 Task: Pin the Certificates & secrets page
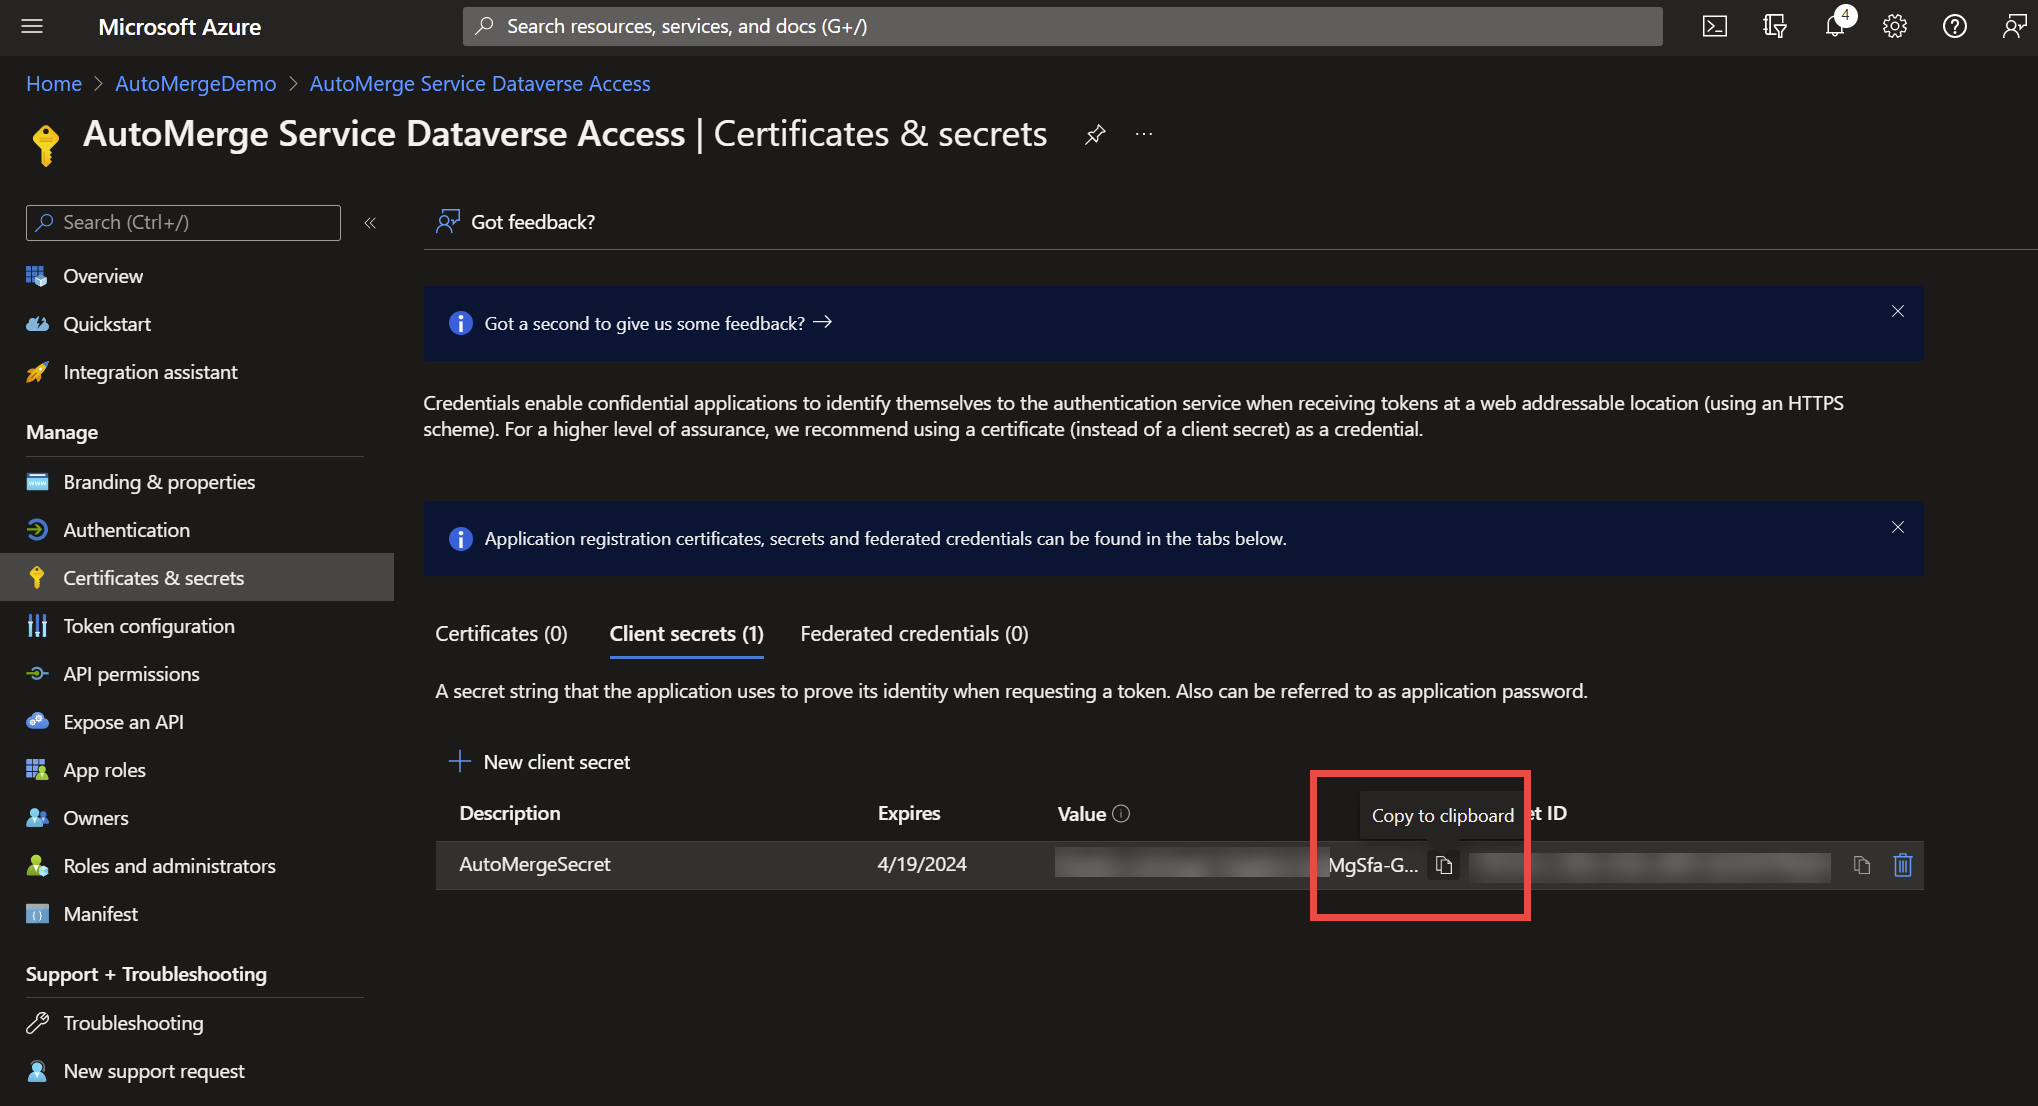(x=1095, y=134)
